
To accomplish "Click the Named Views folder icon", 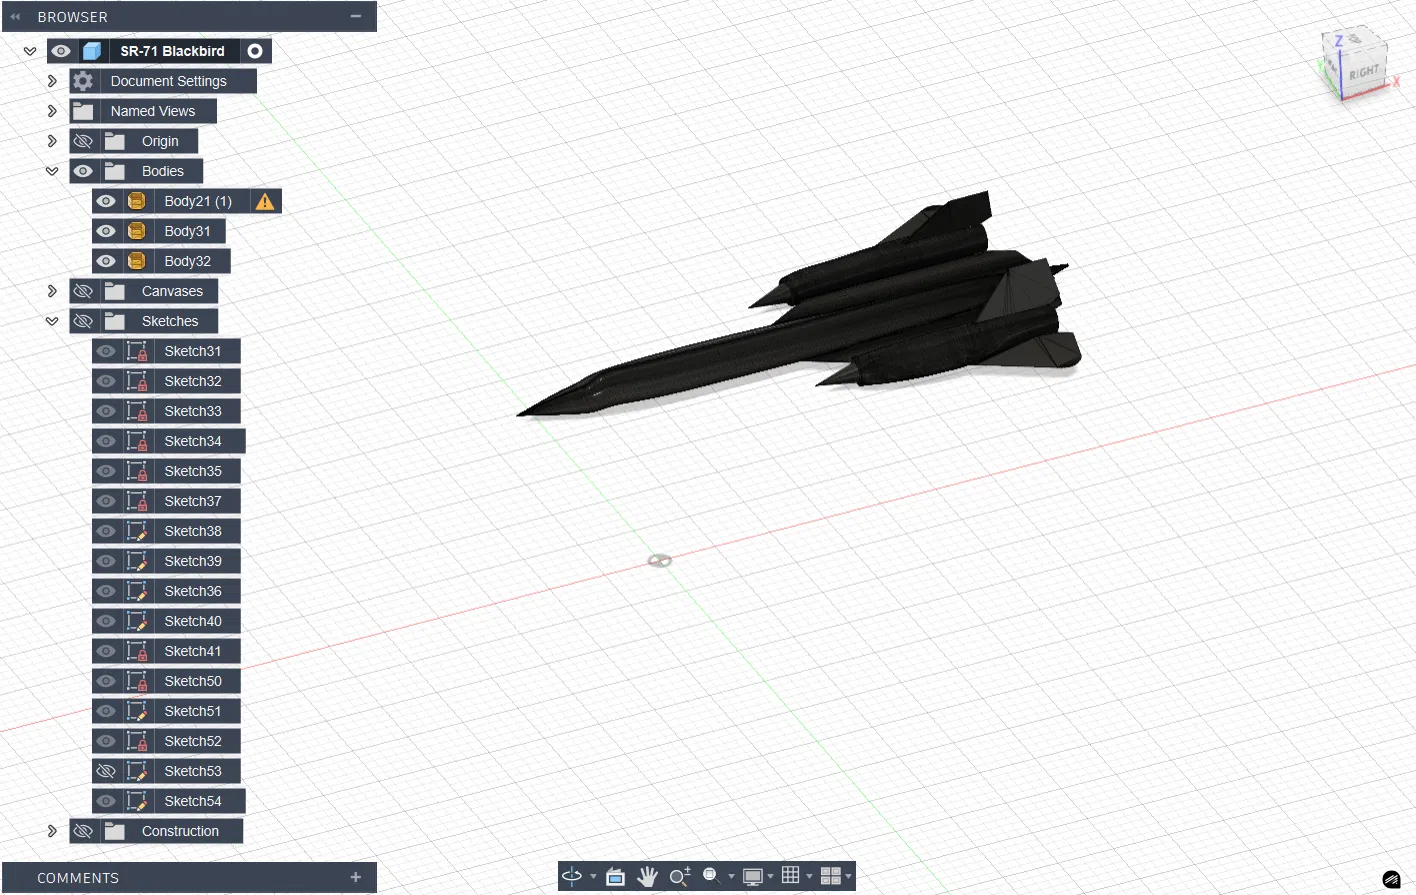I will (83, 111).
